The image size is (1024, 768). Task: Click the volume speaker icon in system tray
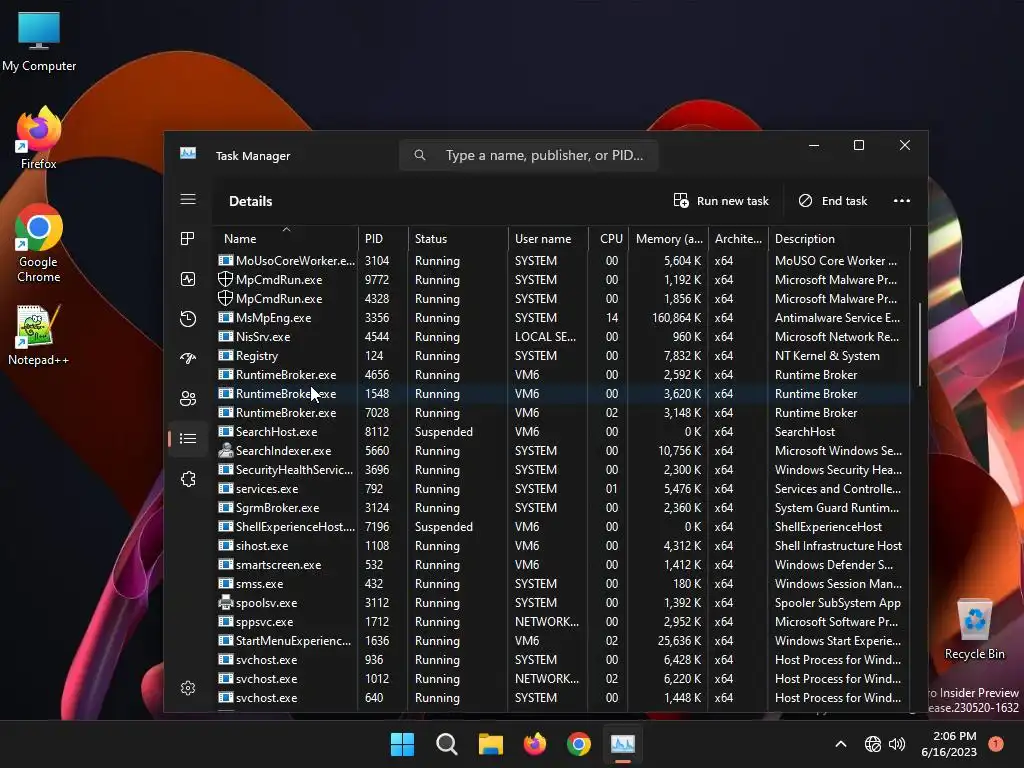pos(897,744)
